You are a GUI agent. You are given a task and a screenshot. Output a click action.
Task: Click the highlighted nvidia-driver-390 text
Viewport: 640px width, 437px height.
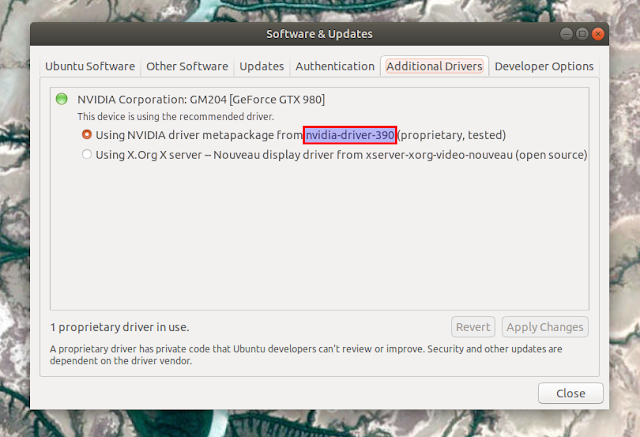(351, 135)
